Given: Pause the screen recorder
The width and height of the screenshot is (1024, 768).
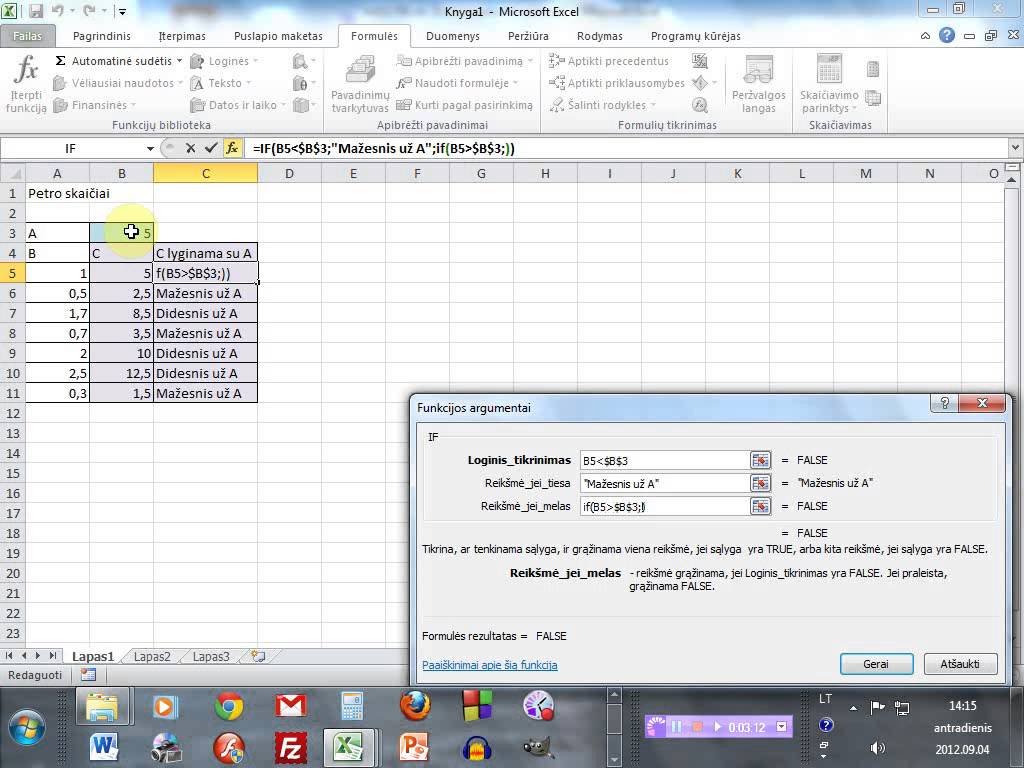Looking at the screenshot, I should [x=676, y=726].
